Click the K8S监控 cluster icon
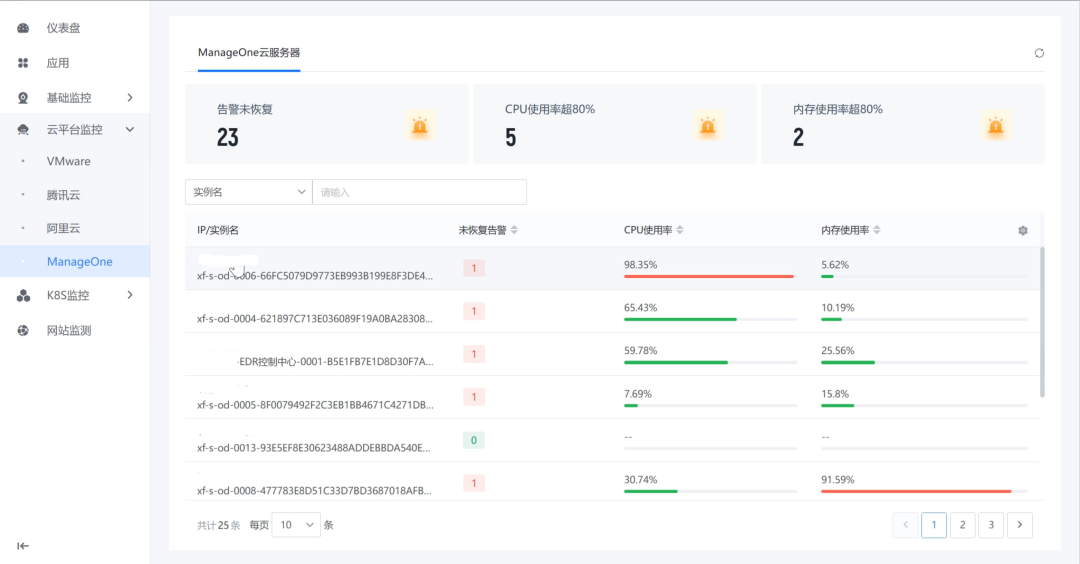The image size is (1080, 564). click(x=23, y=295)
